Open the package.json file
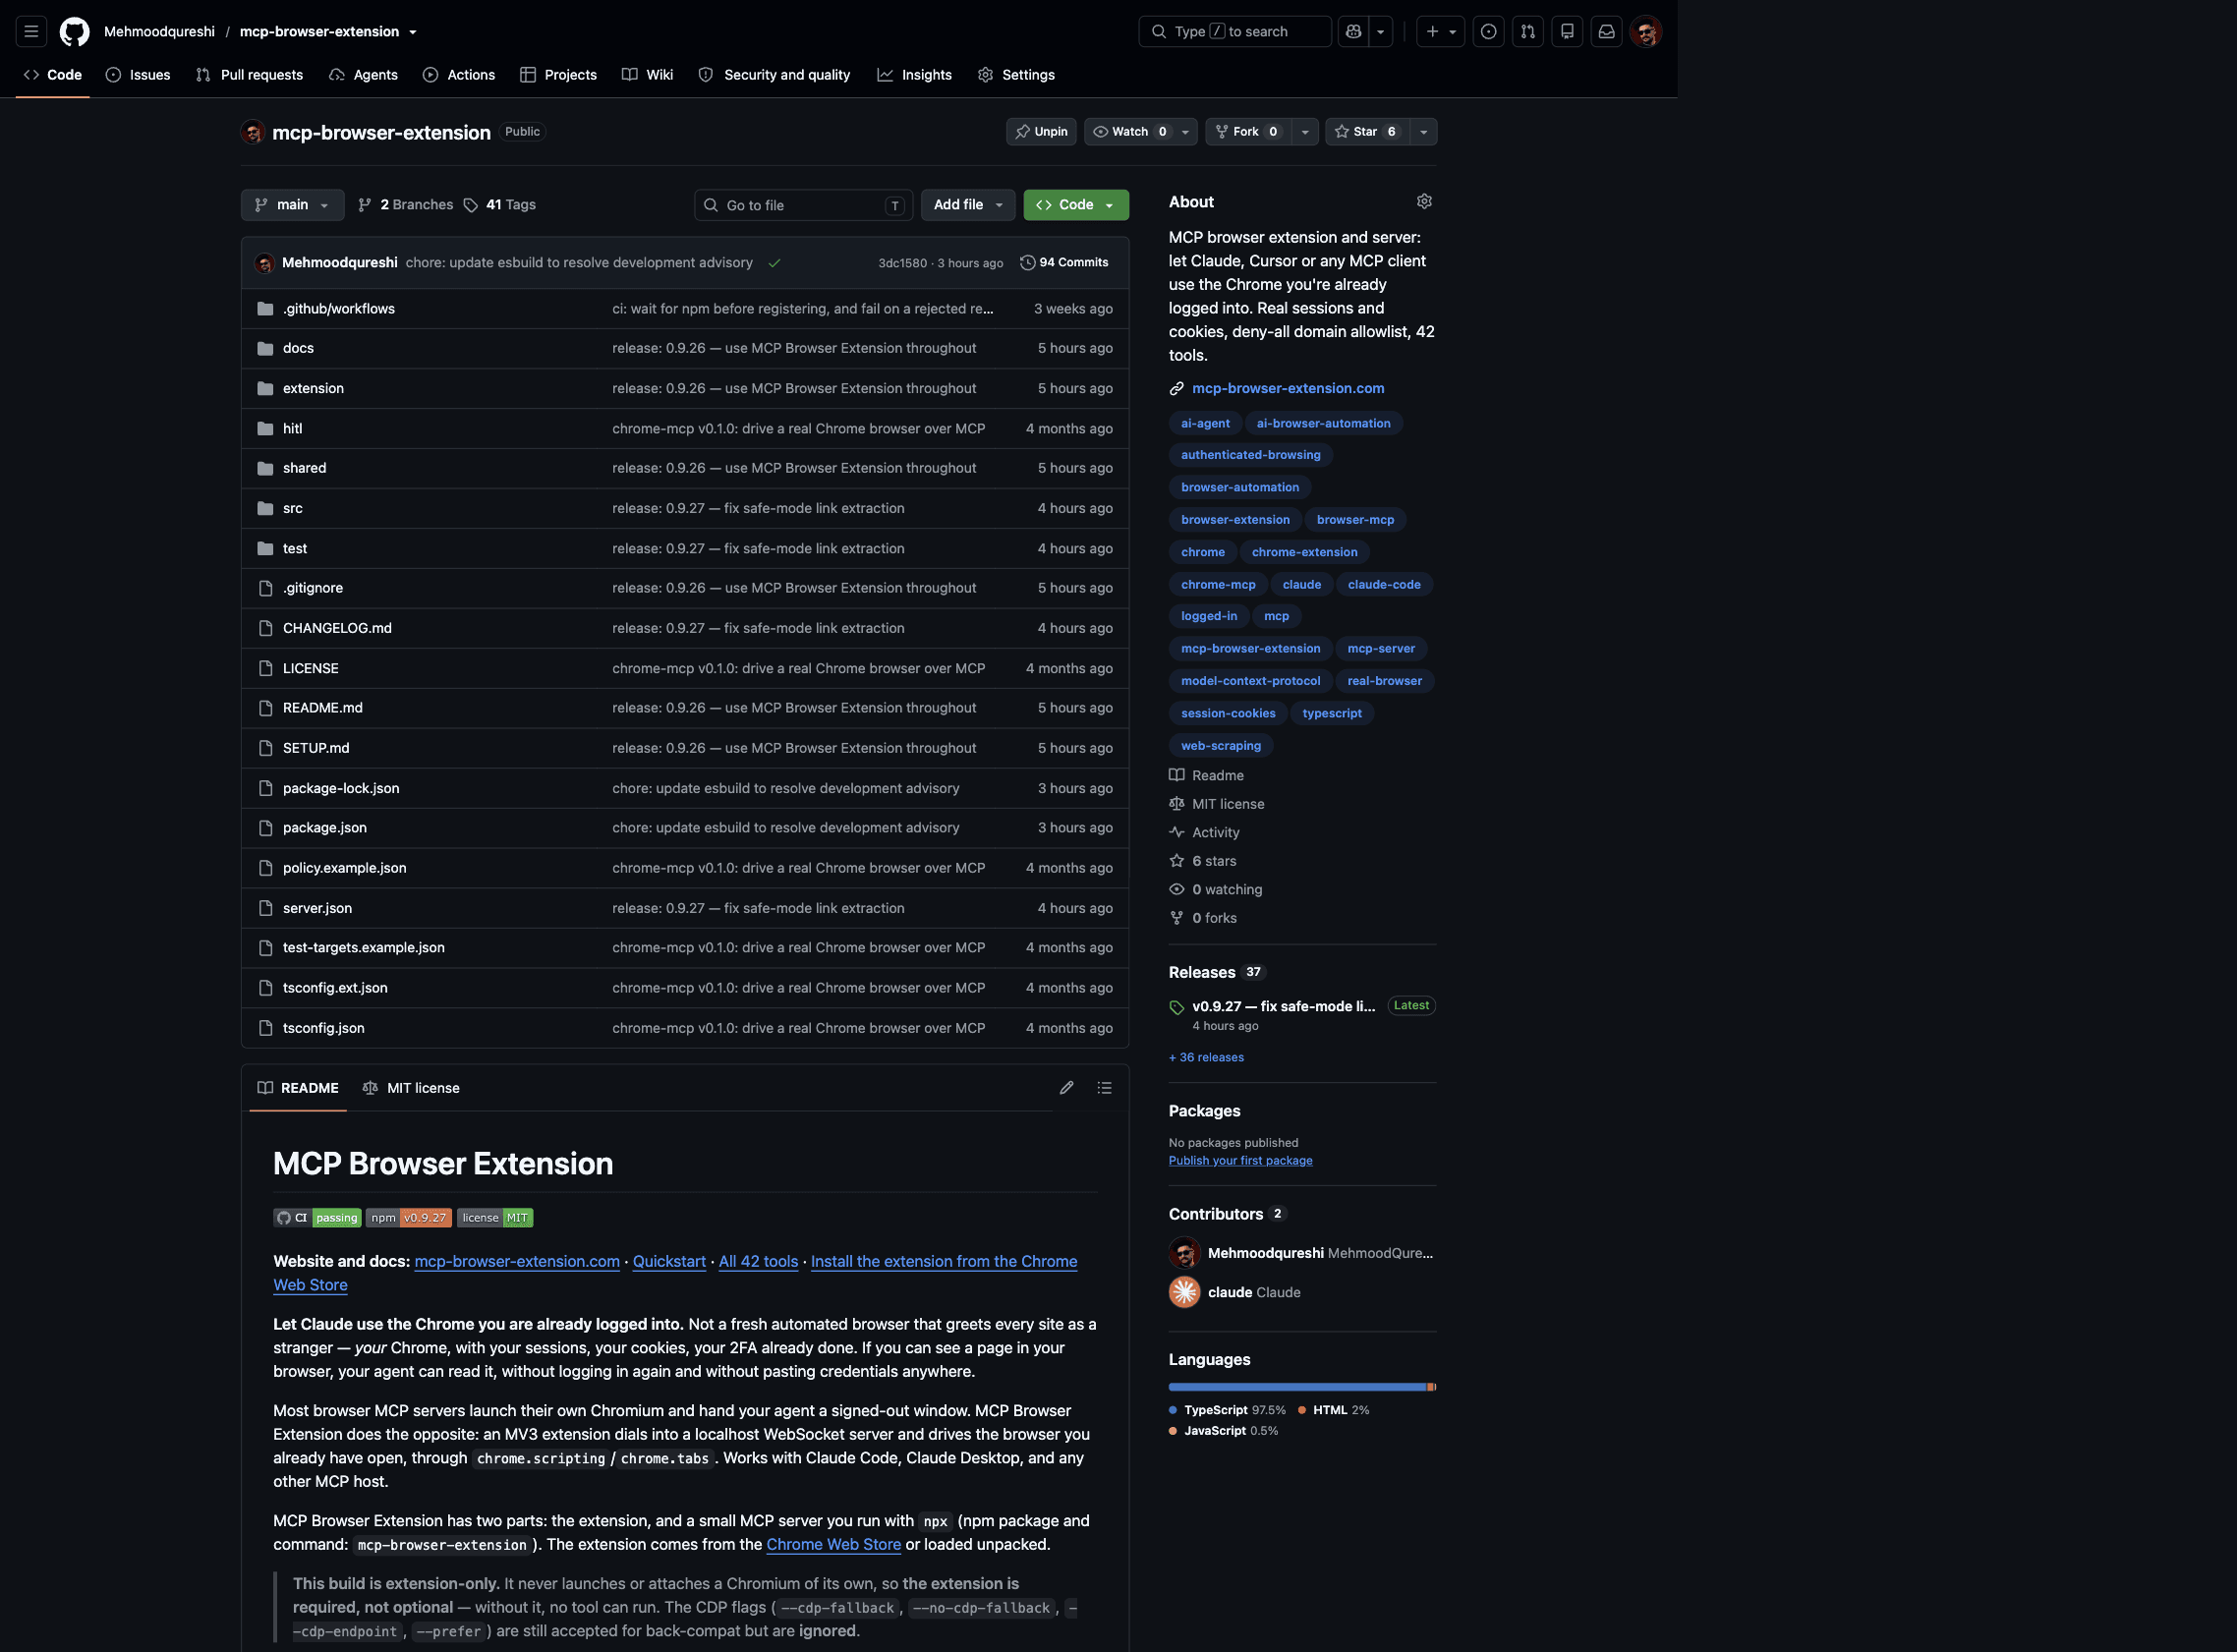The image size is (2237, 1652). click(324, 827)
